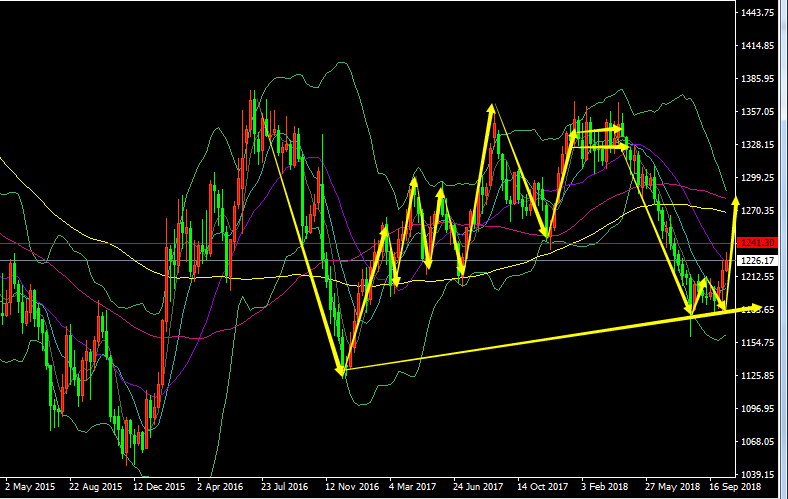Click the 1154.75 price scale label

[757, 343]
